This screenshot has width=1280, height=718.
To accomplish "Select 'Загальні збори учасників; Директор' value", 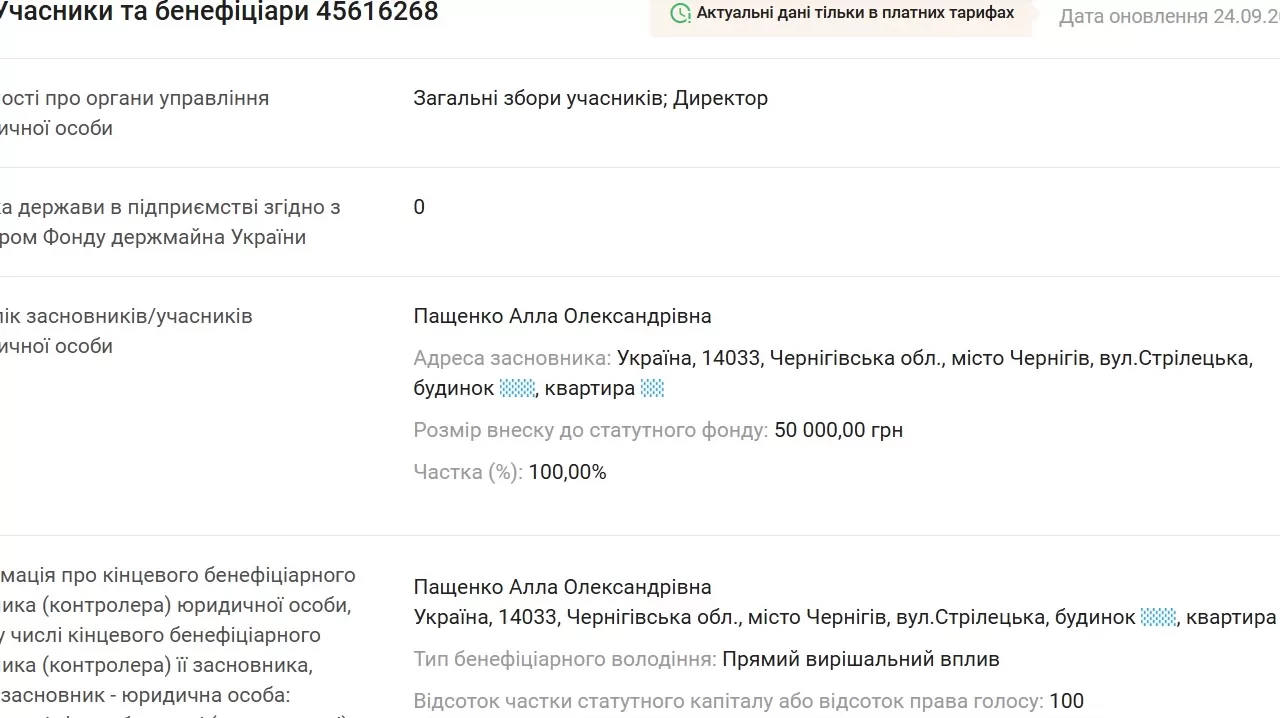I will coord(590,98).
